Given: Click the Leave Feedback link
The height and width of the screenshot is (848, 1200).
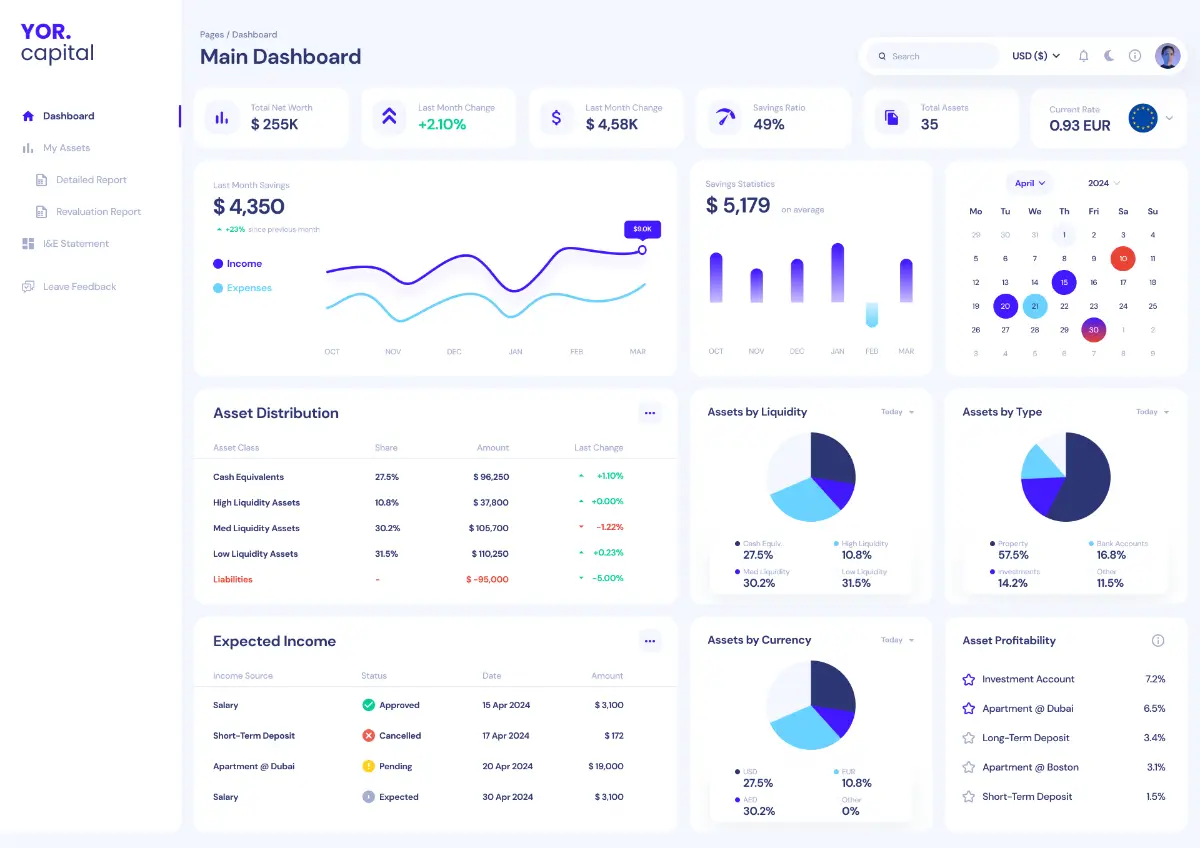Looking at the screenshot, I should click(x=79, y=287).
